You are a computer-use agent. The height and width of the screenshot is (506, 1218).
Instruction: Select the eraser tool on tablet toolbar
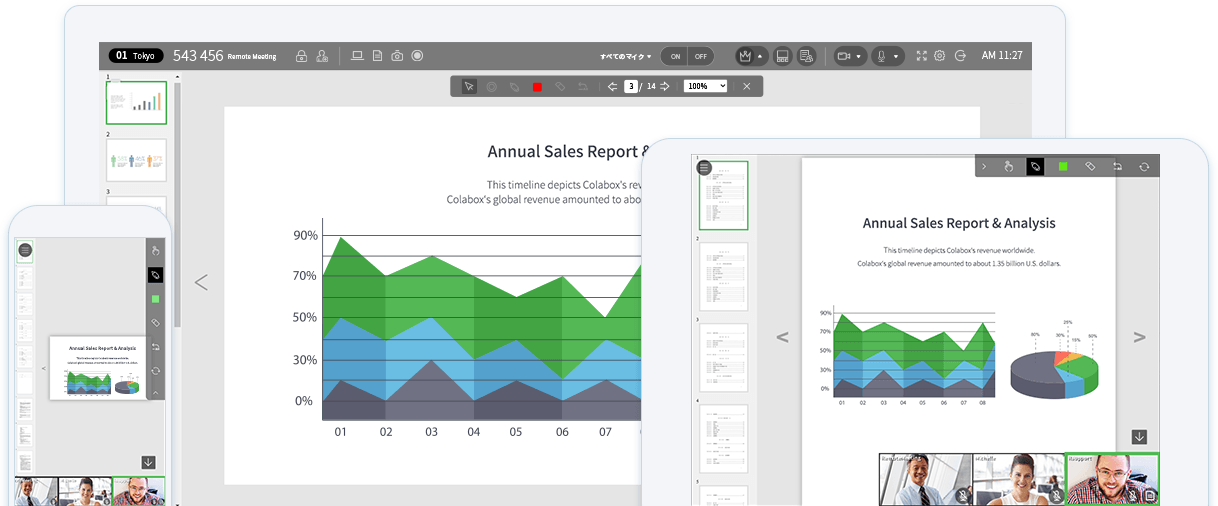click(x=1090, y=166)
